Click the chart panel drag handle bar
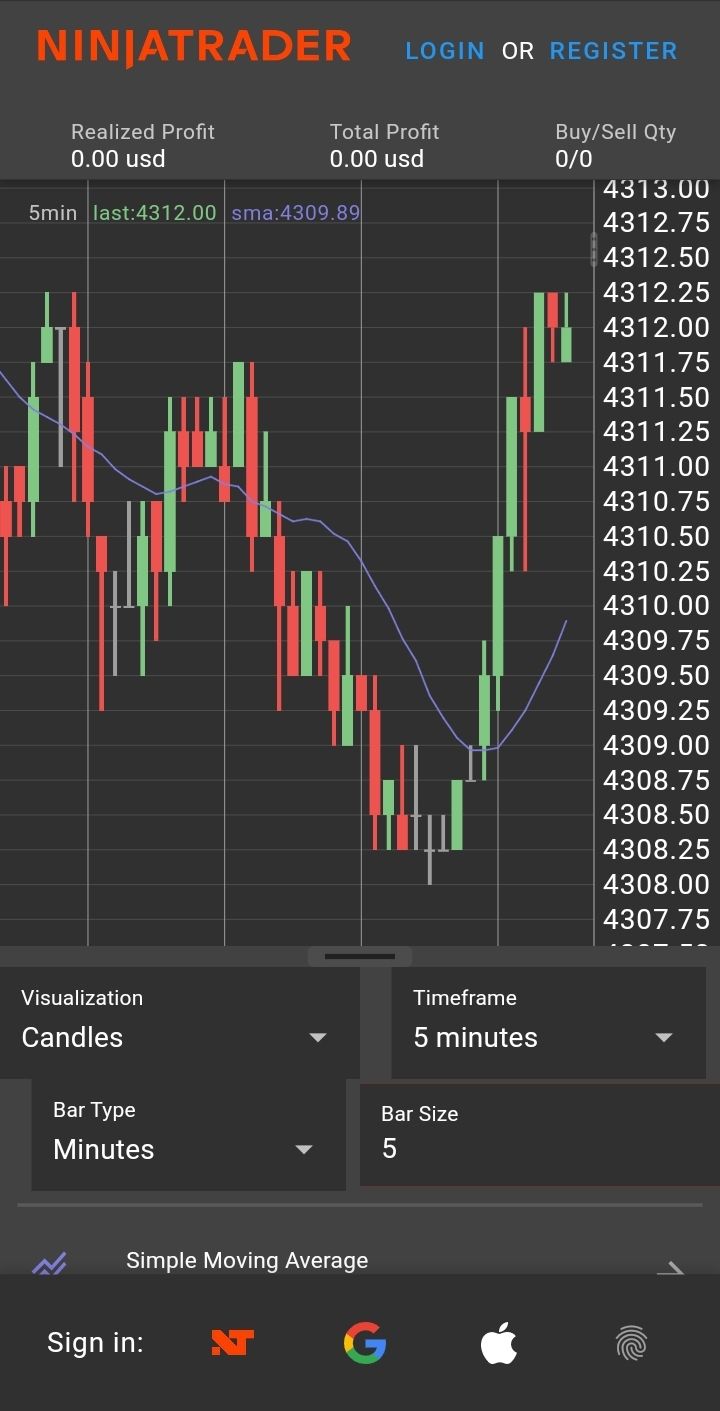Image resolution: width=720 pixels, height=1411 pixels. (360, 957)
